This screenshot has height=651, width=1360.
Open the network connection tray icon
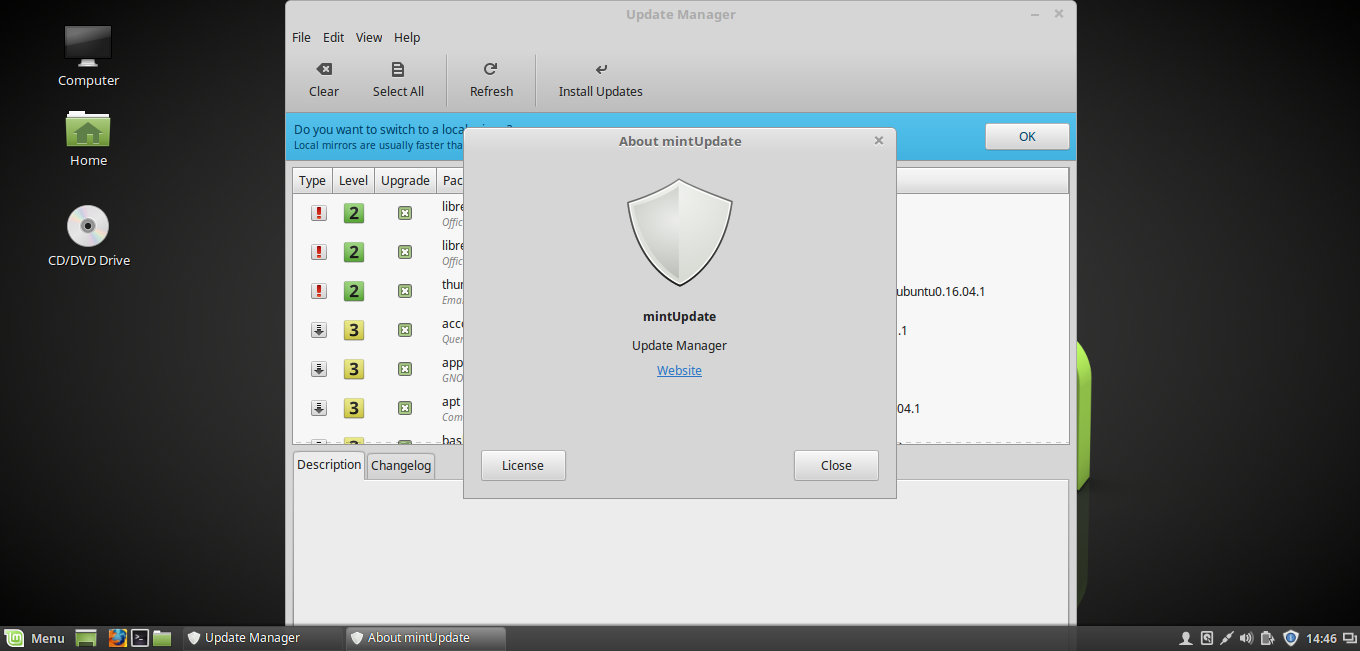(1227, 638)
